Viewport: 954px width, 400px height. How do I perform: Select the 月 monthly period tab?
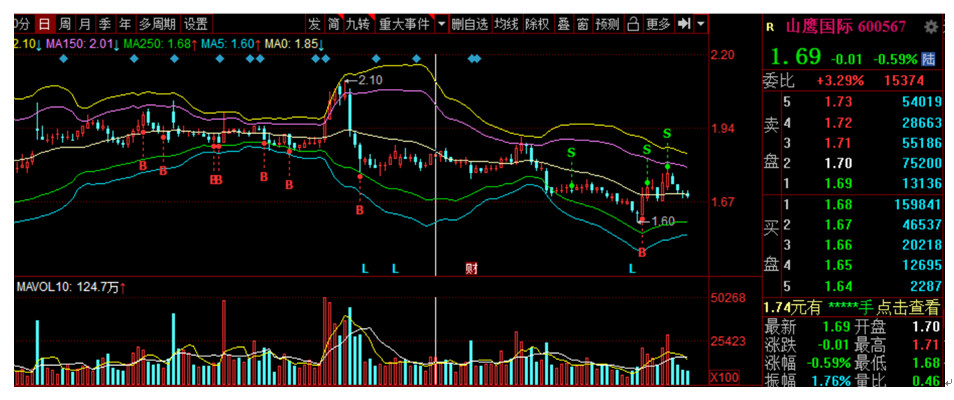pyautogui.click(x=84, y=23)
